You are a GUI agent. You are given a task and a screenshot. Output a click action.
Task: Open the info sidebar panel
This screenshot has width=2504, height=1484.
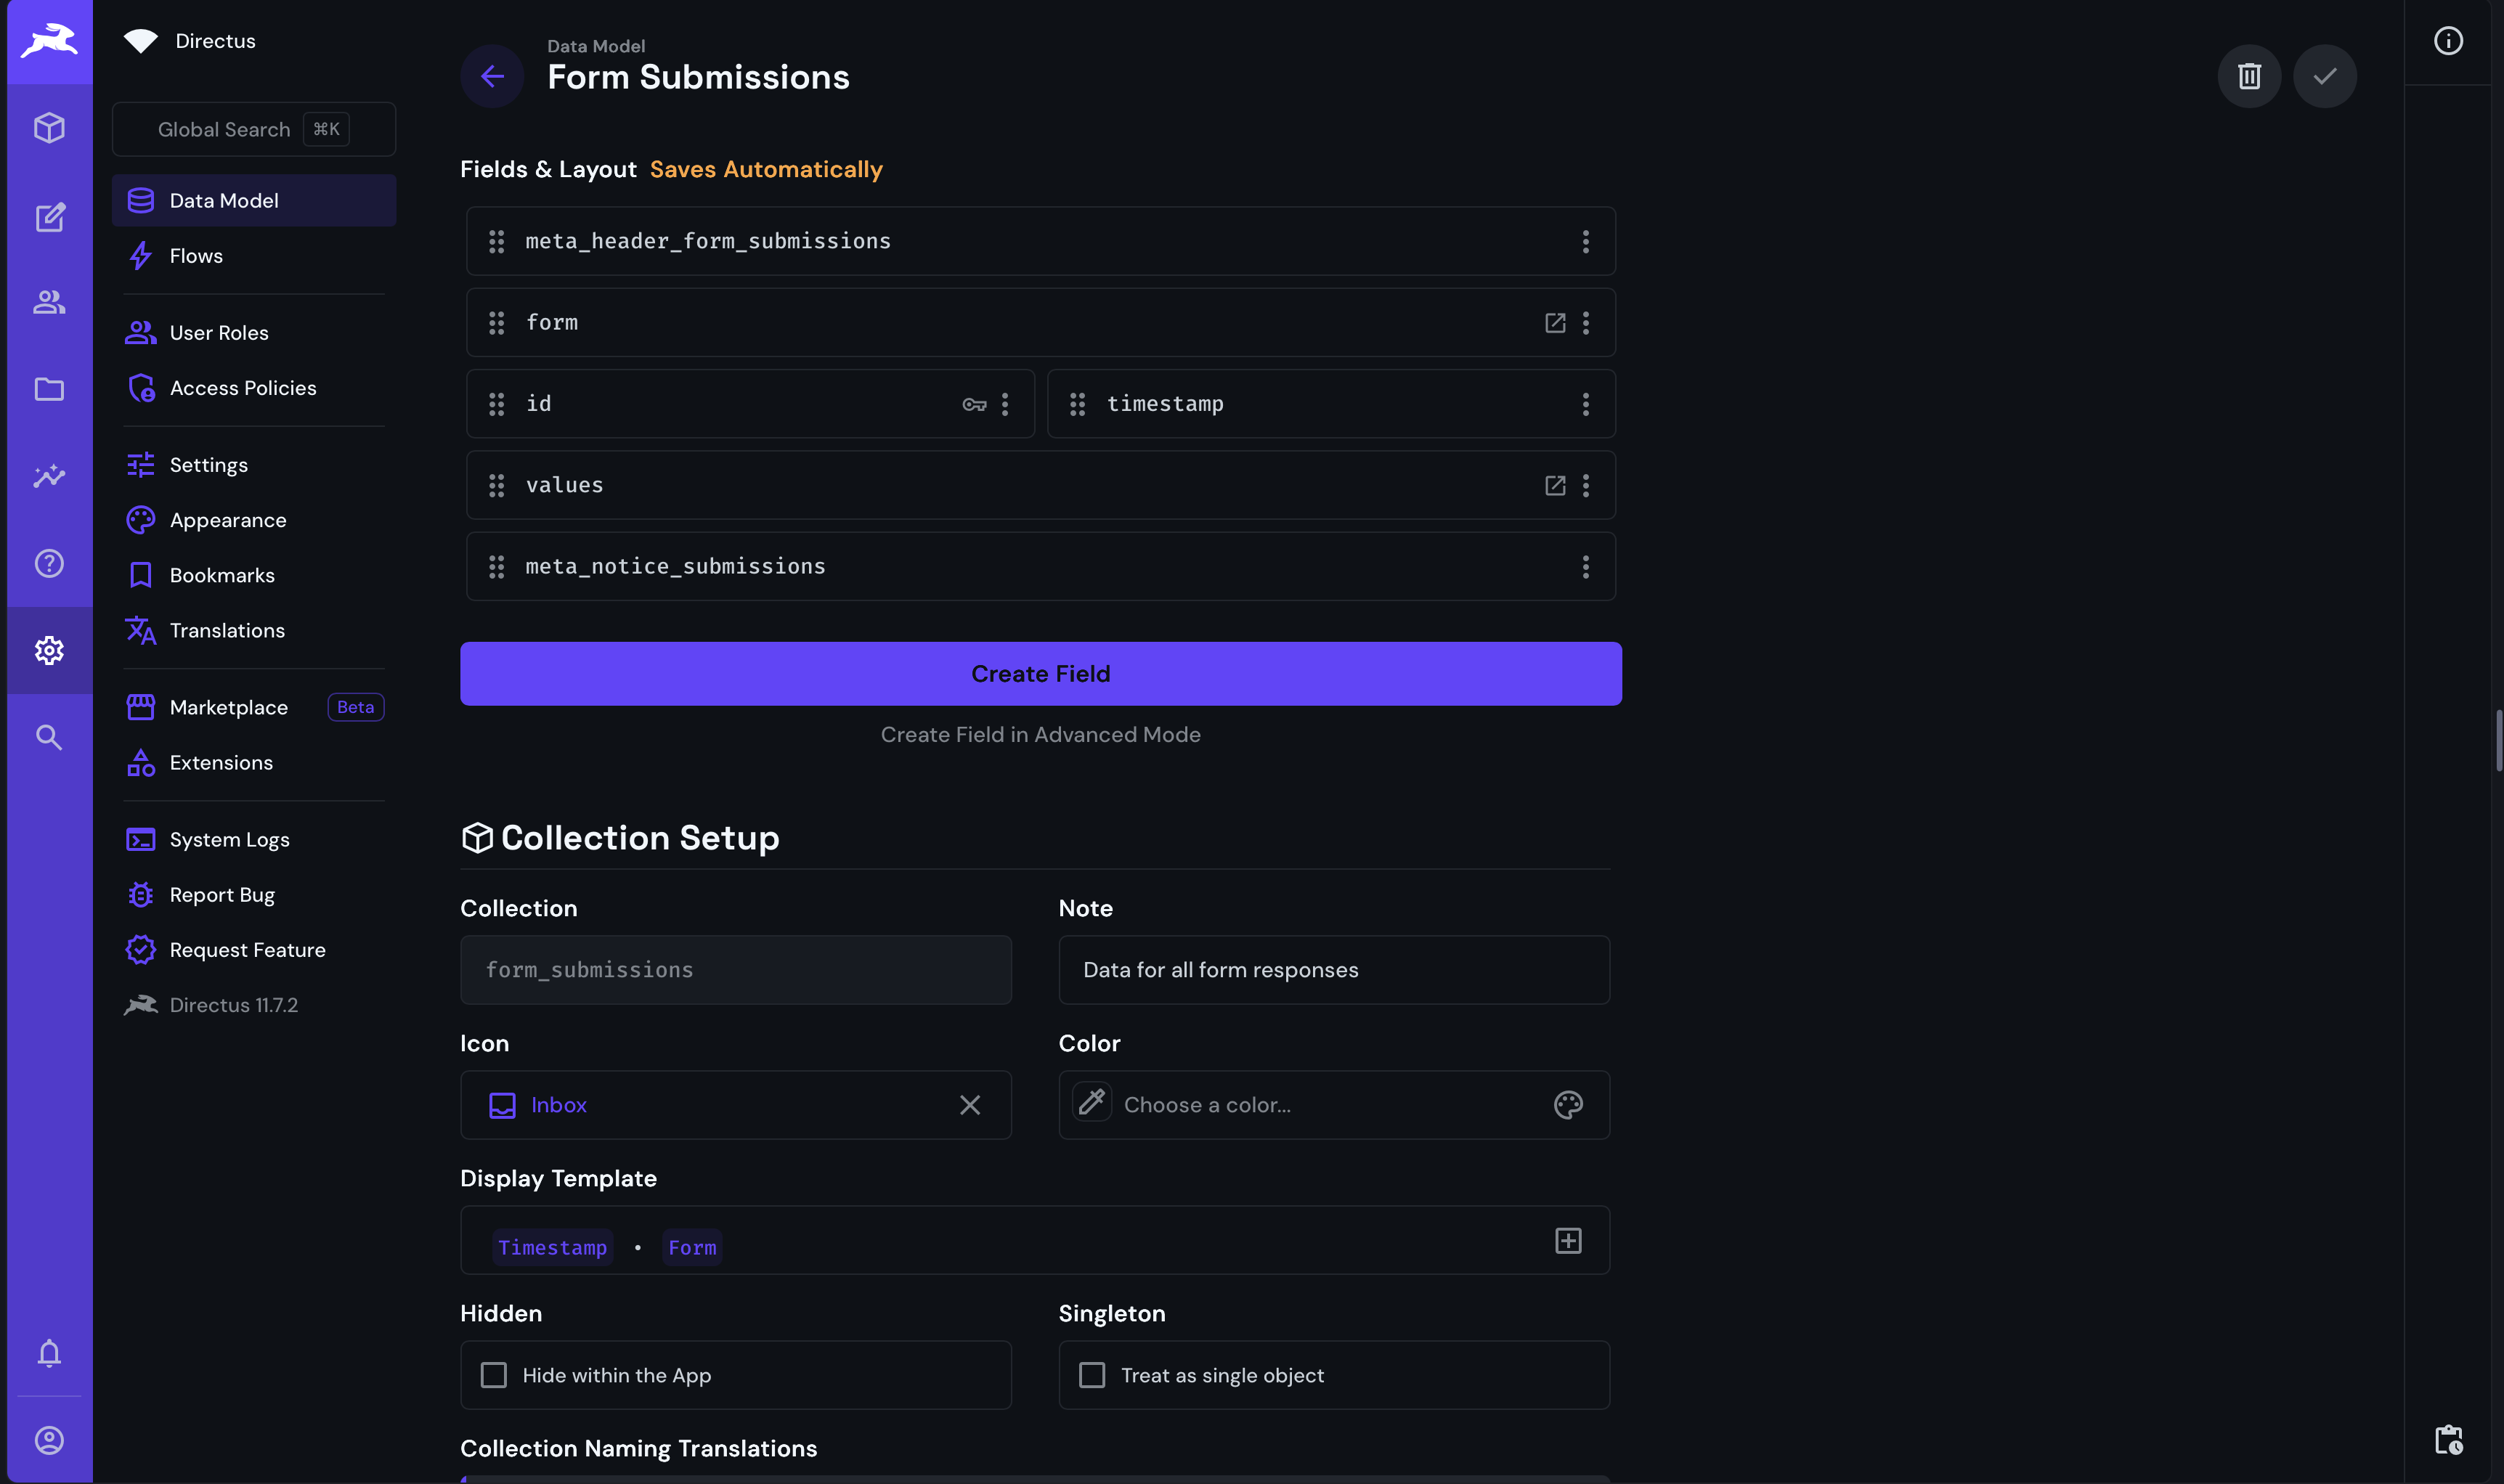(2448, 40)
